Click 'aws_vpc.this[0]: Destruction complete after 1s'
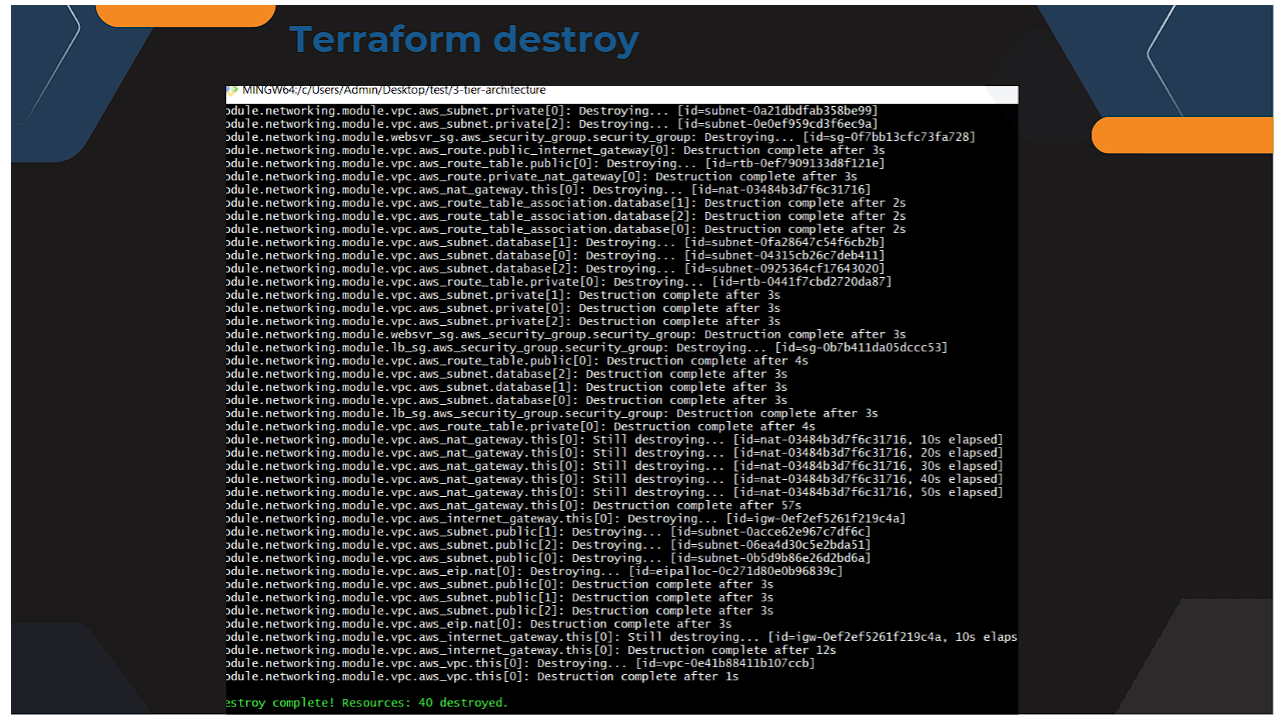Screen dimensions: 1282x724 pos(483,676)
